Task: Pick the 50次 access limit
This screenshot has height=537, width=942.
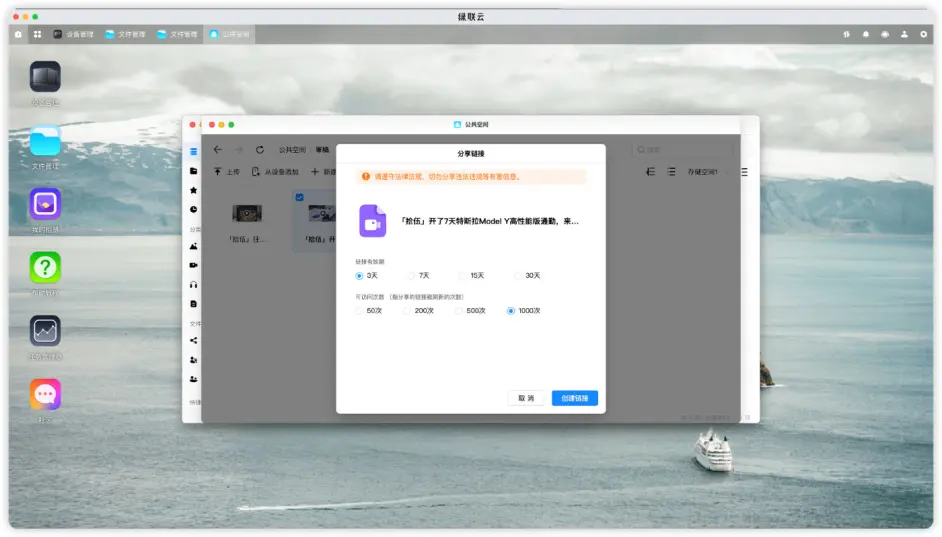Action: 360,311
